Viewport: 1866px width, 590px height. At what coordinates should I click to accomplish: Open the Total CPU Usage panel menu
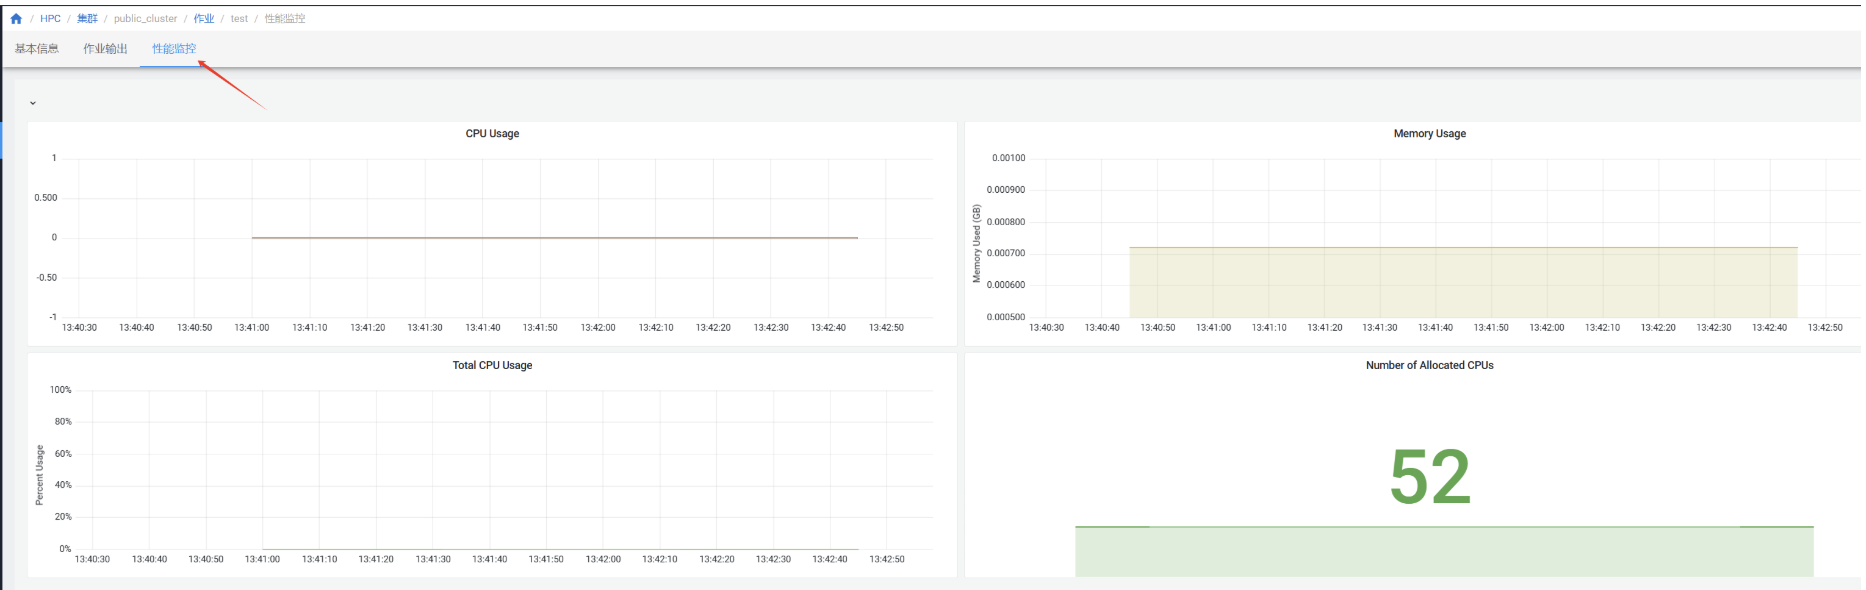point(492,366)
